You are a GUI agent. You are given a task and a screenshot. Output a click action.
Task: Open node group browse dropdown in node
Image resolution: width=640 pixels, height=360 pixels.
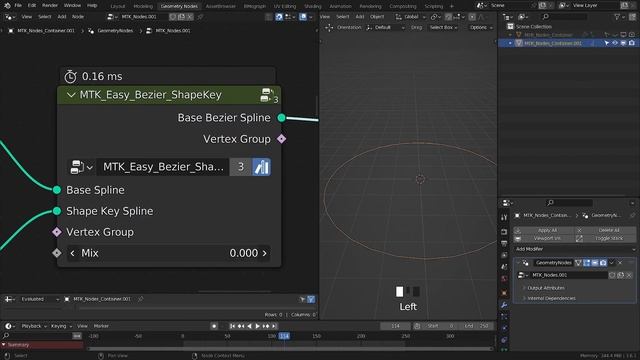click(x=82, y=167)
